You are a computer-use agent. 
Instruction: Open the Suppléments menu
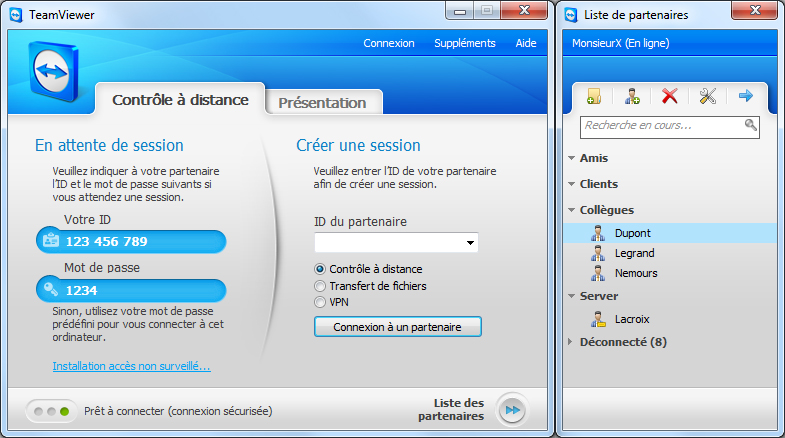[x=465, y=43]
